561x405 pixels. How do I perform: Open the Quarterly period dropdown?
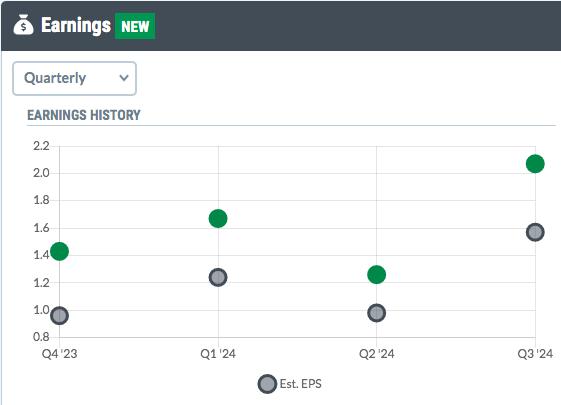coord(74,78)
